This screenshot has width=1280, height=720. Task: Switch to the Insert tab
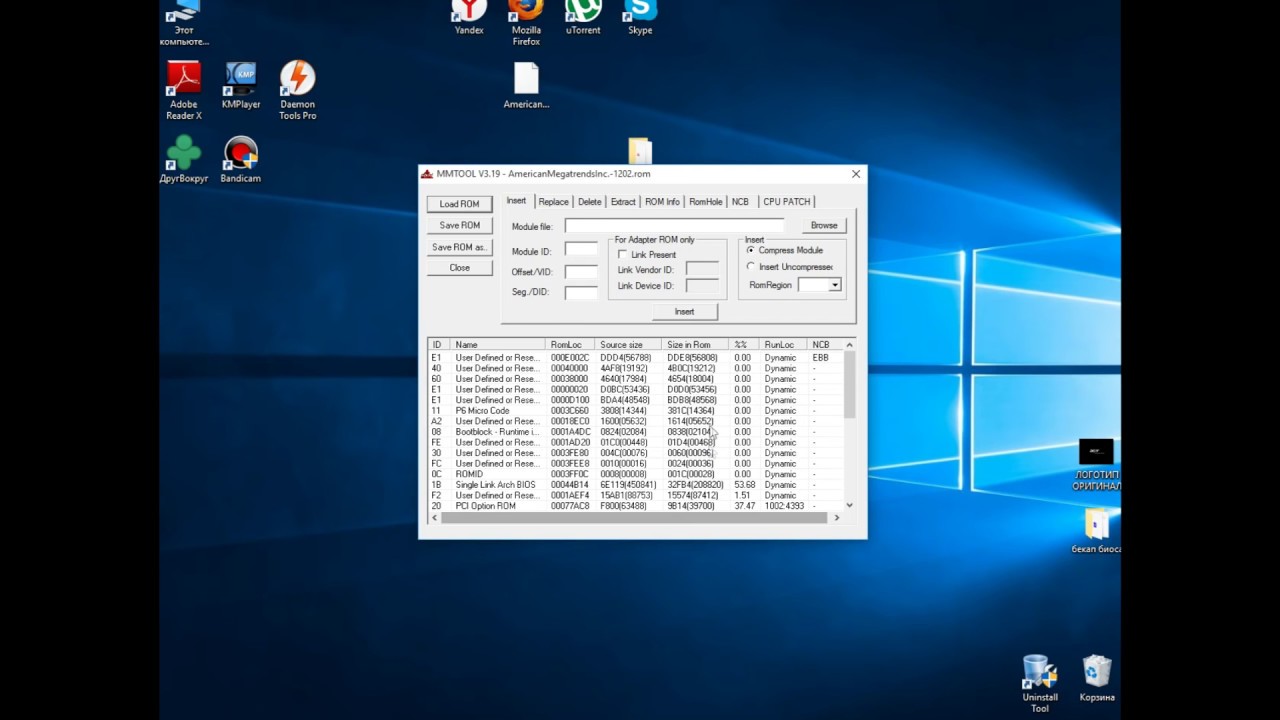click(x=516, y=201)
